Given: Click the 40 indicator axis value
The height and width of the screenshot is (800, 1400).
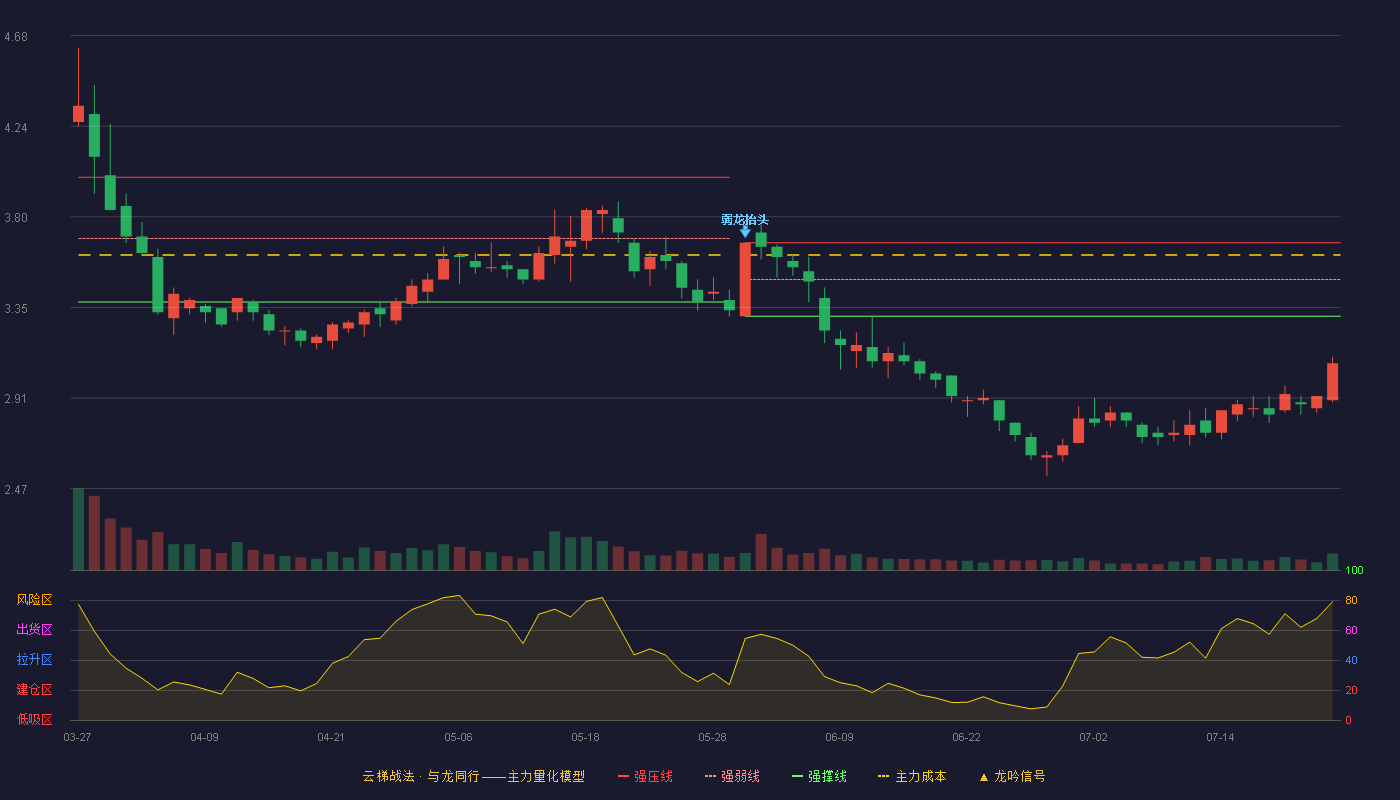Looking at the screenshot, I should pos(1351,660).
